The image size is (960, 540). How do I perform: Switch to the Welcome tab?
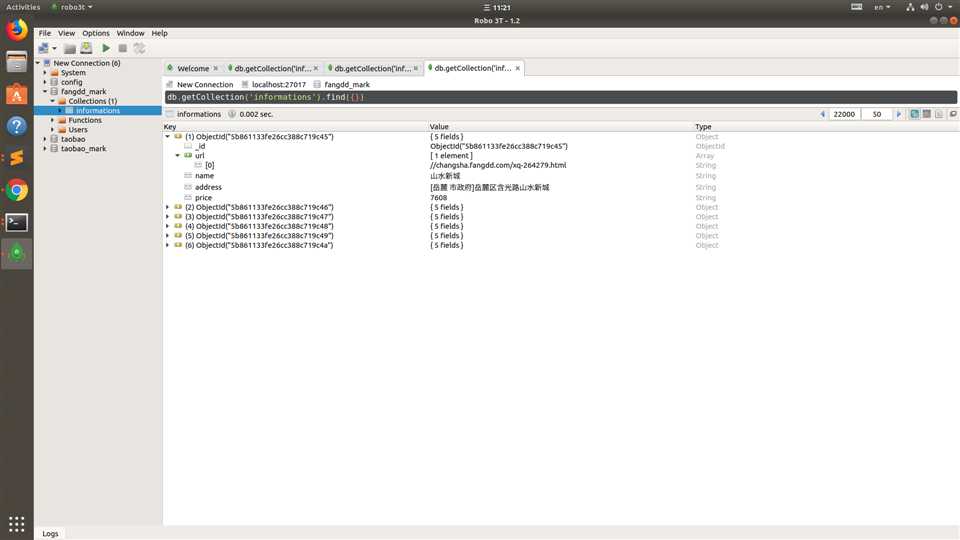pyautogui.click(x=193, y=68)
